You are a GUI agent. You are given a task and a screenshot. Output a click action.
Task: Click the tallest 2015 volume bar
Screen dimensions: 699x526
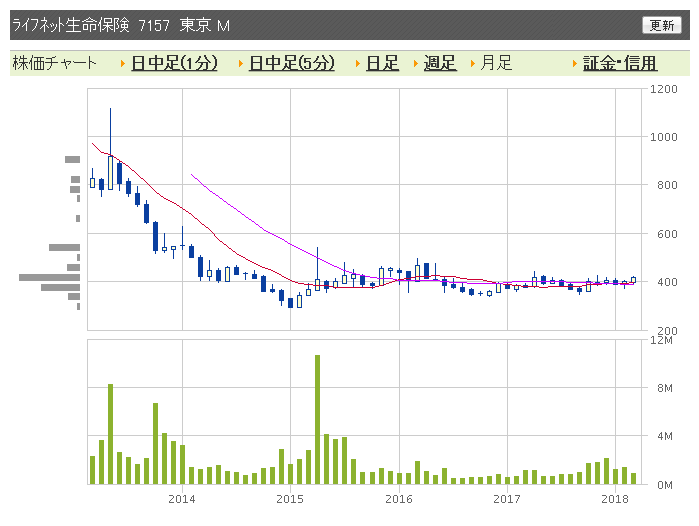pyautogui.click(x=317, y=419)
